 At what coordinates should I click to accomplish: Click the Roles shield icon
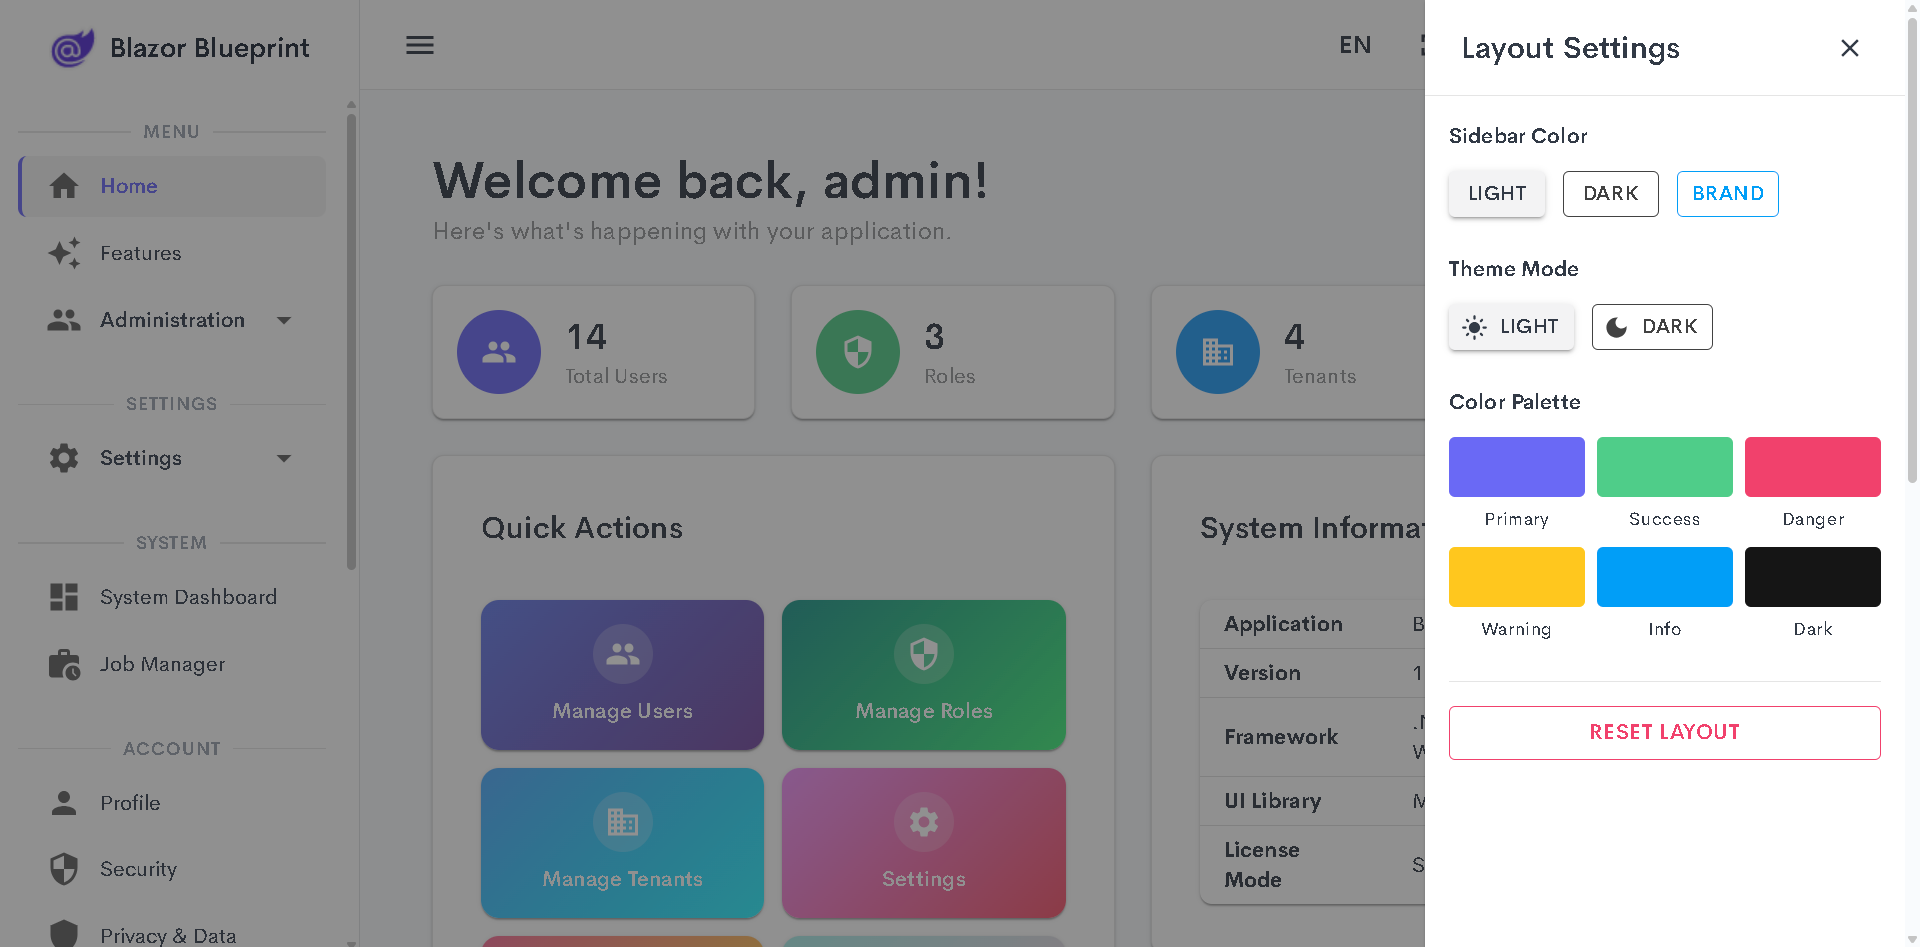pos(857,352)
